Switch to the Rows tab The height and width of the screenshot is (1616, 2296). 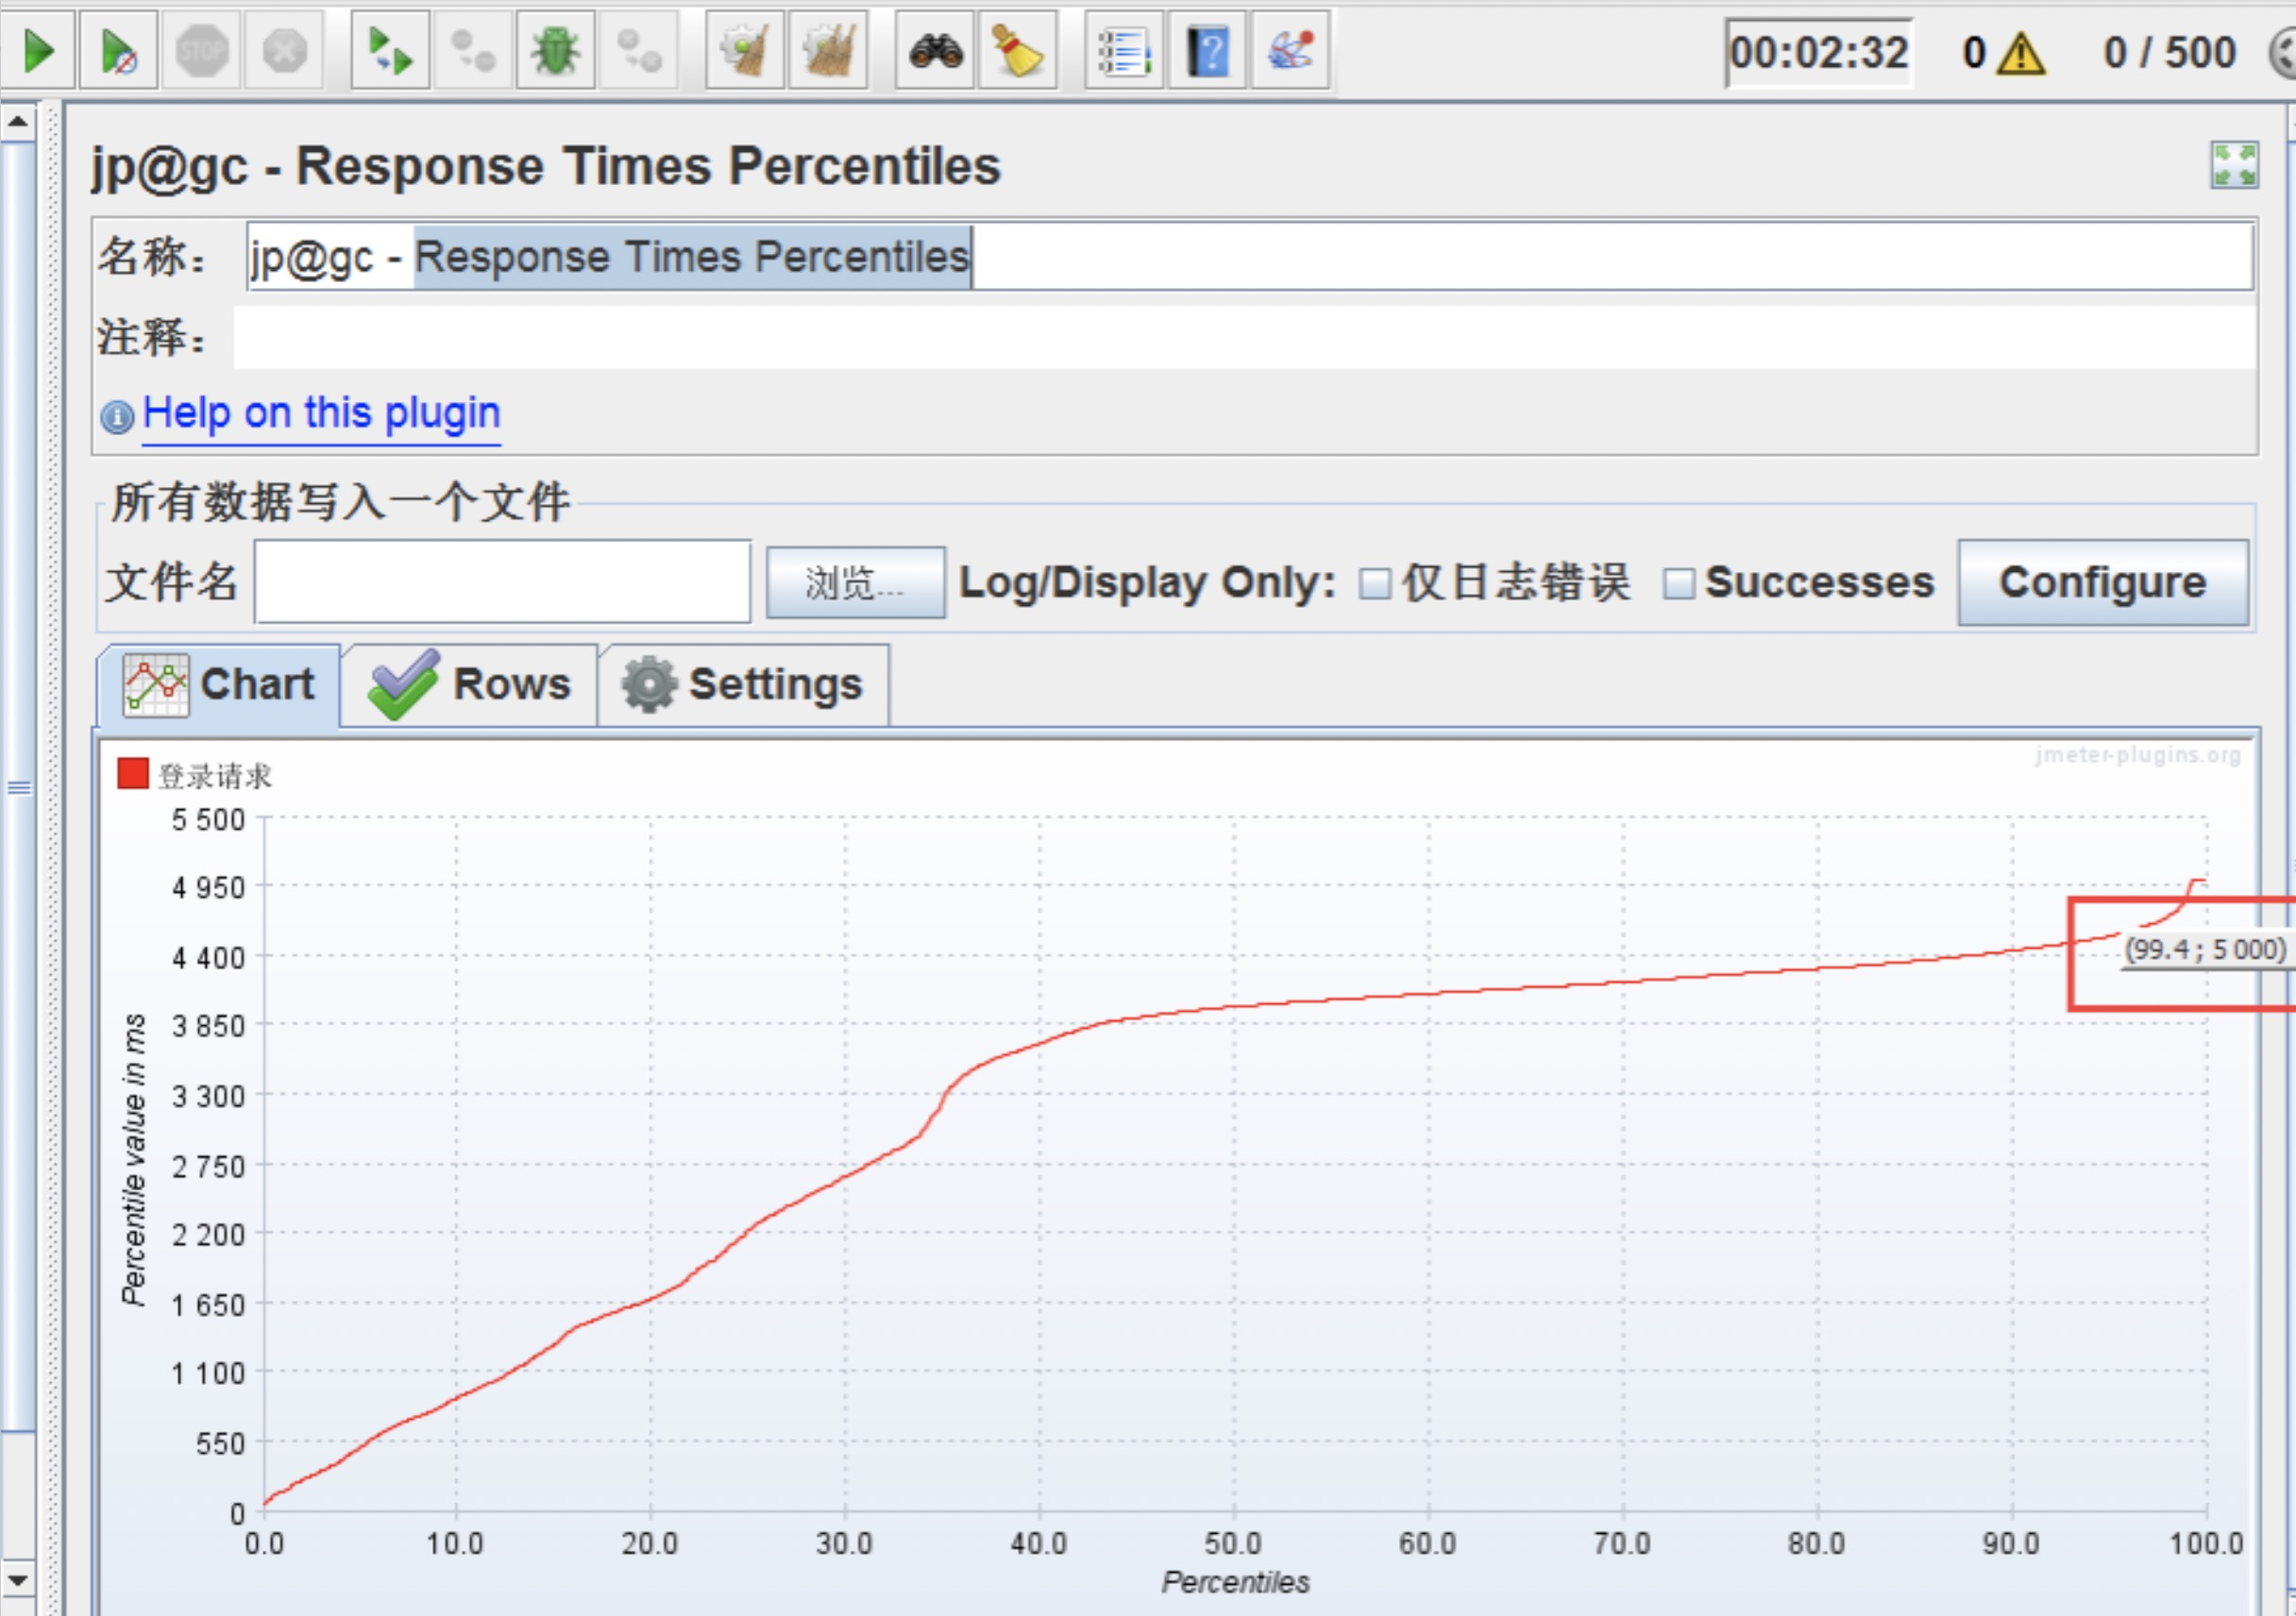pyautogui.click(x=470, y=685)
